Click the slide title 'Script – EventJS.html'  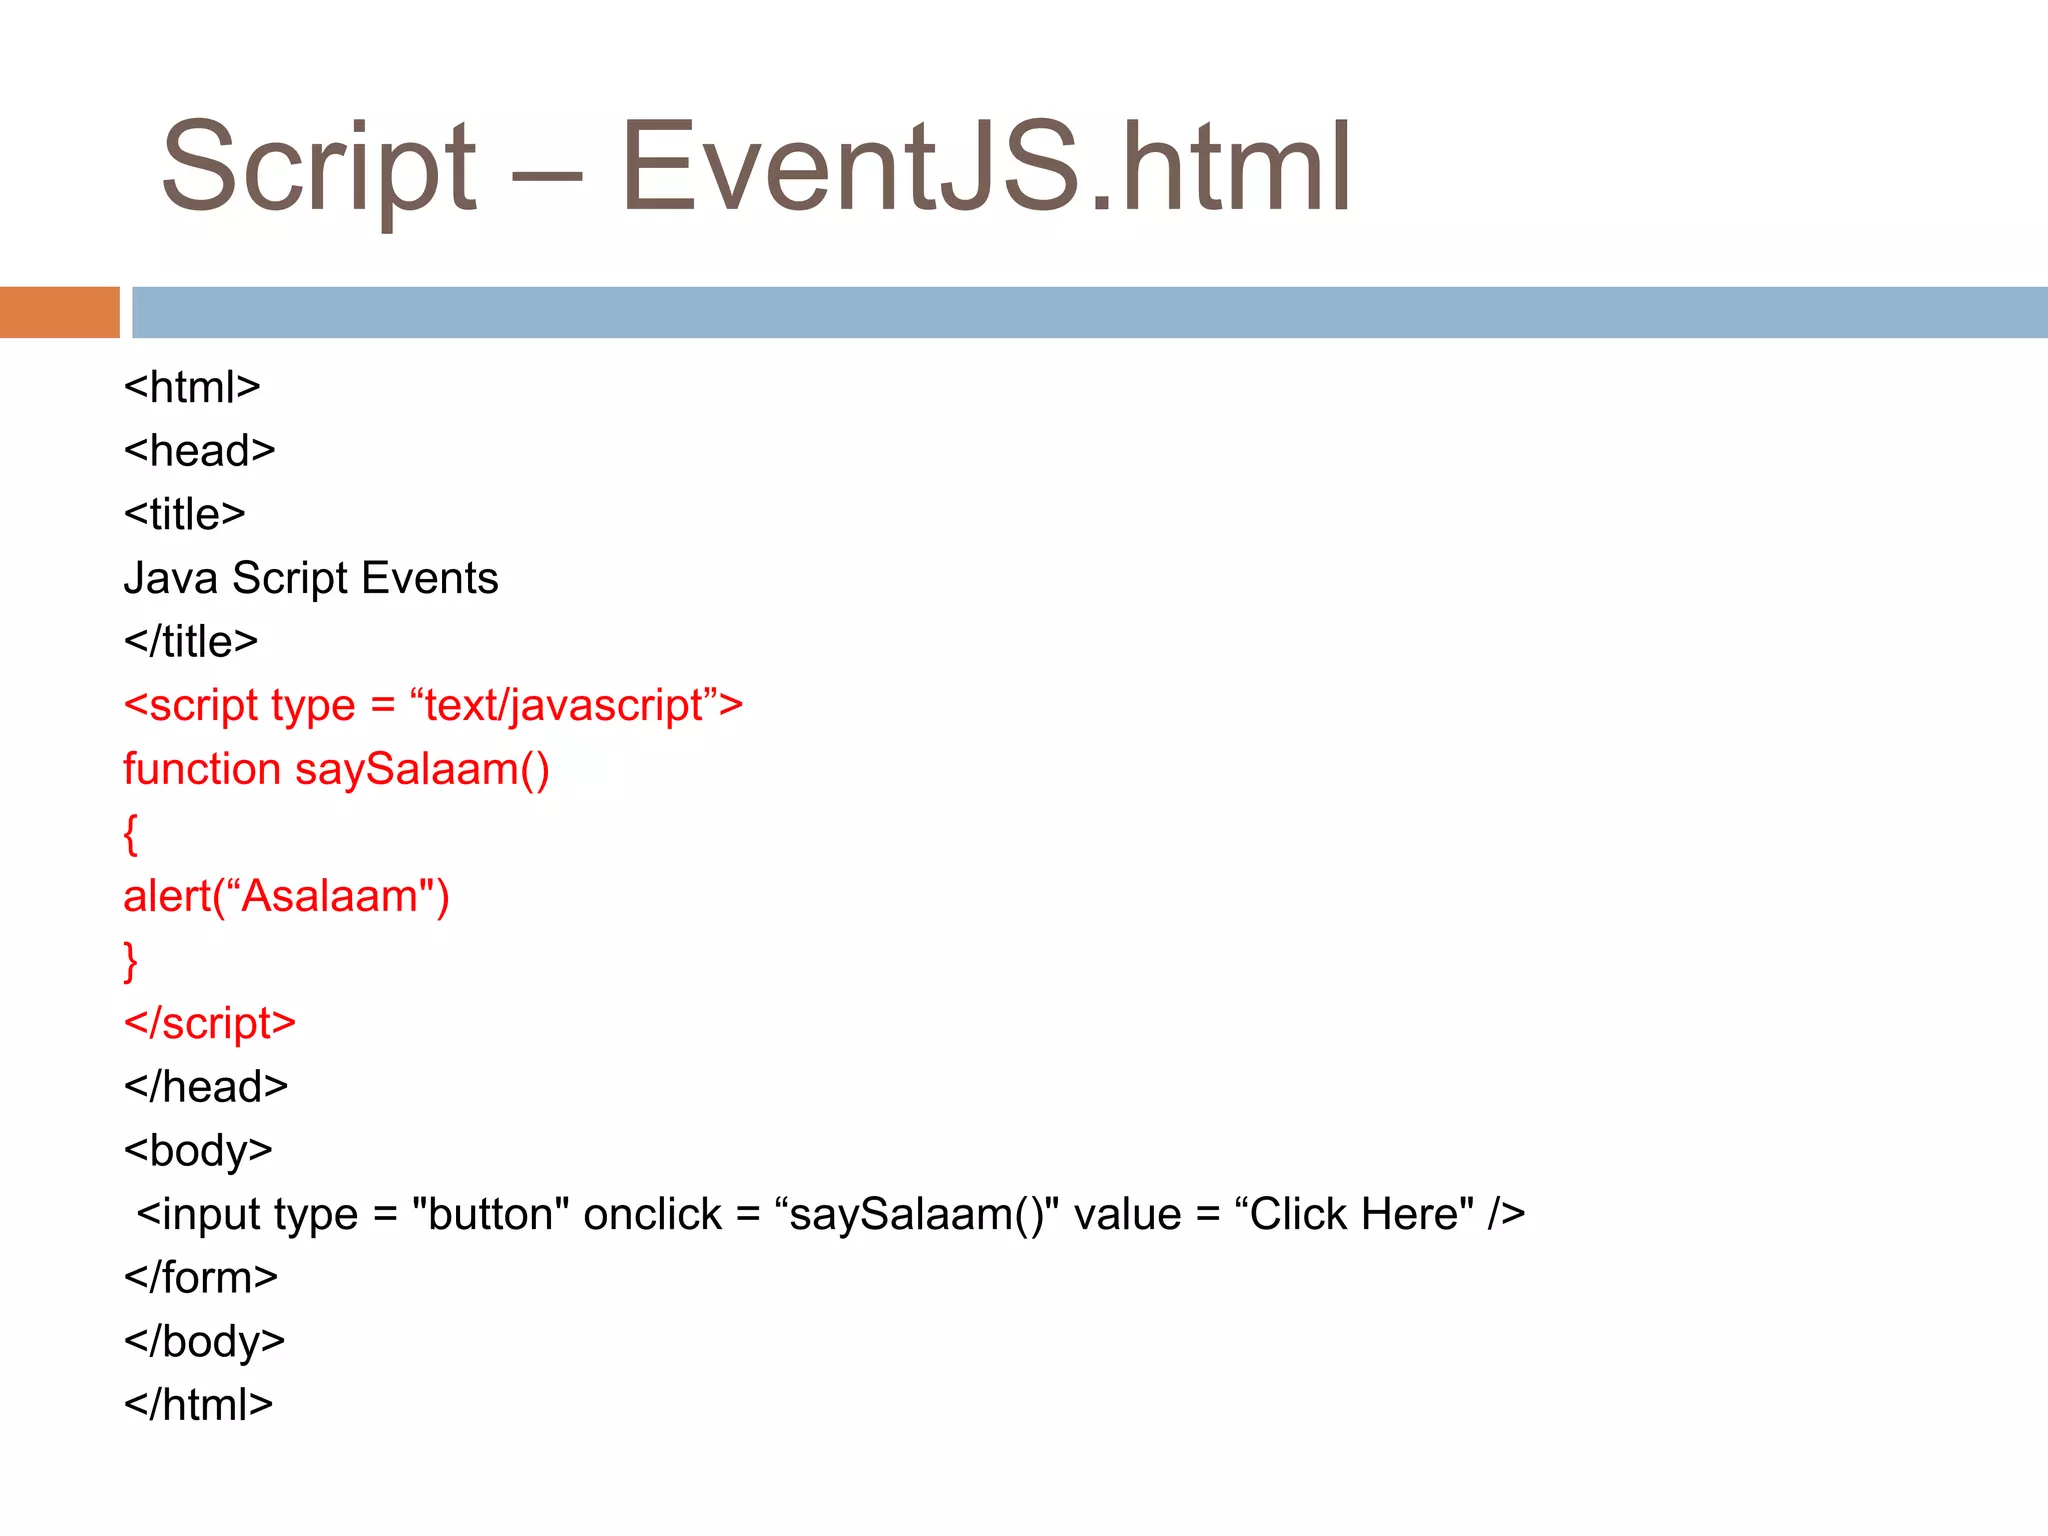(755, 167)
